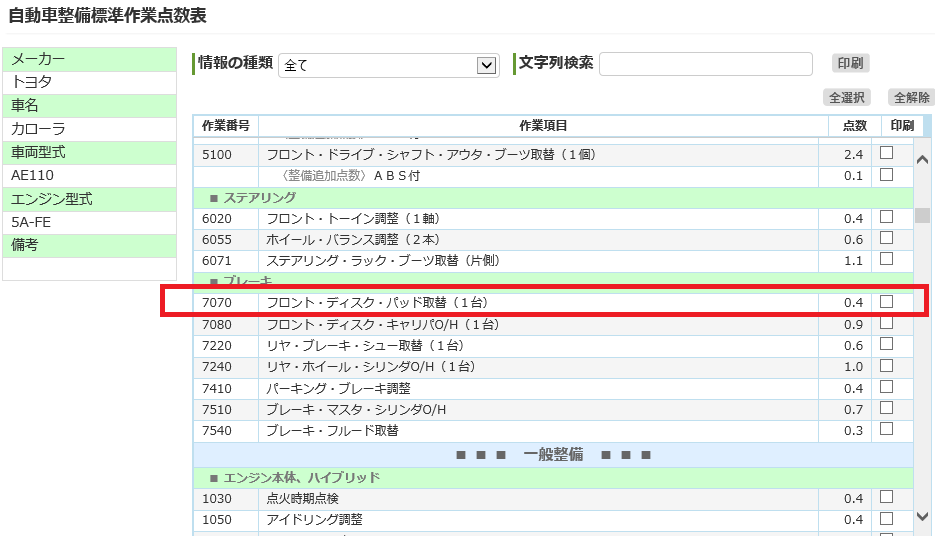Viewport: 935px width, 536px height.
Task: Check the print box for row 7510
Action: (887, 408)
